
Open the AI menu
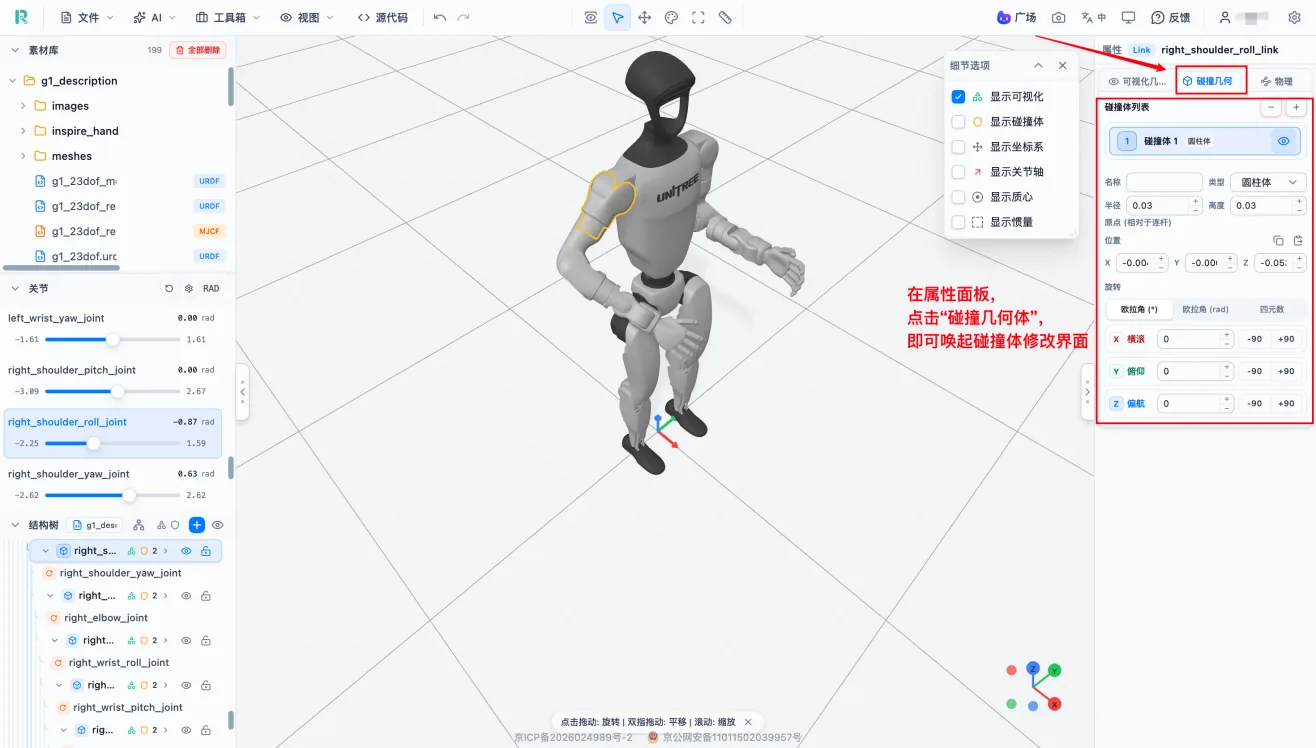coord(154,18)
